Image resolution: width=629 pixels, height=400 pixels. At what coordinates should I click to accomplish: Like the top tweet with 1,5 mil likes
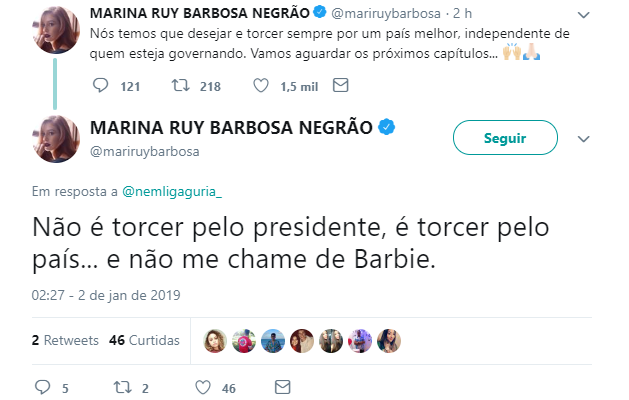(x=261, y=86)
